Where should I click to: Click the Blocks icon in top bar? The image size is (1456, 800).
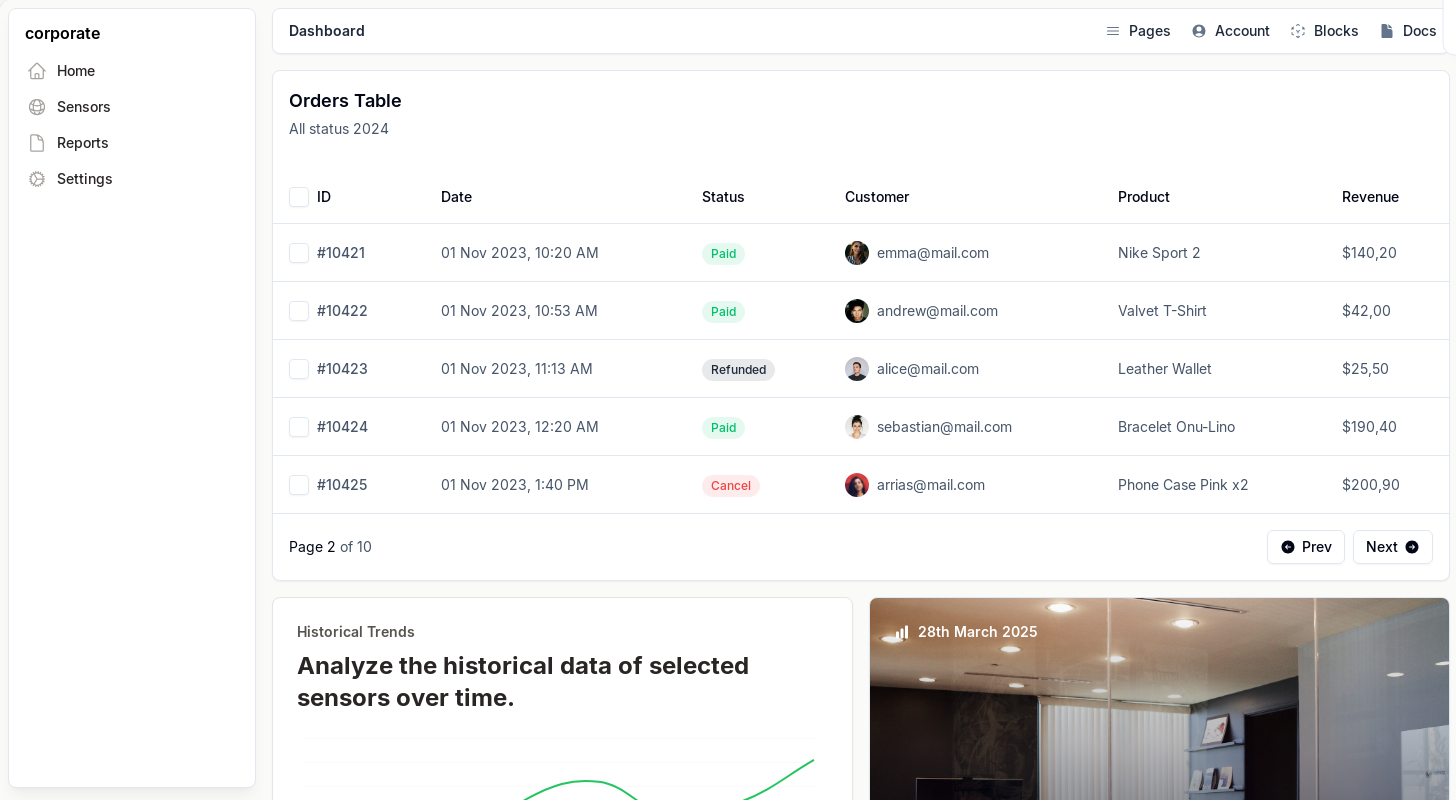coord(1298,31)
